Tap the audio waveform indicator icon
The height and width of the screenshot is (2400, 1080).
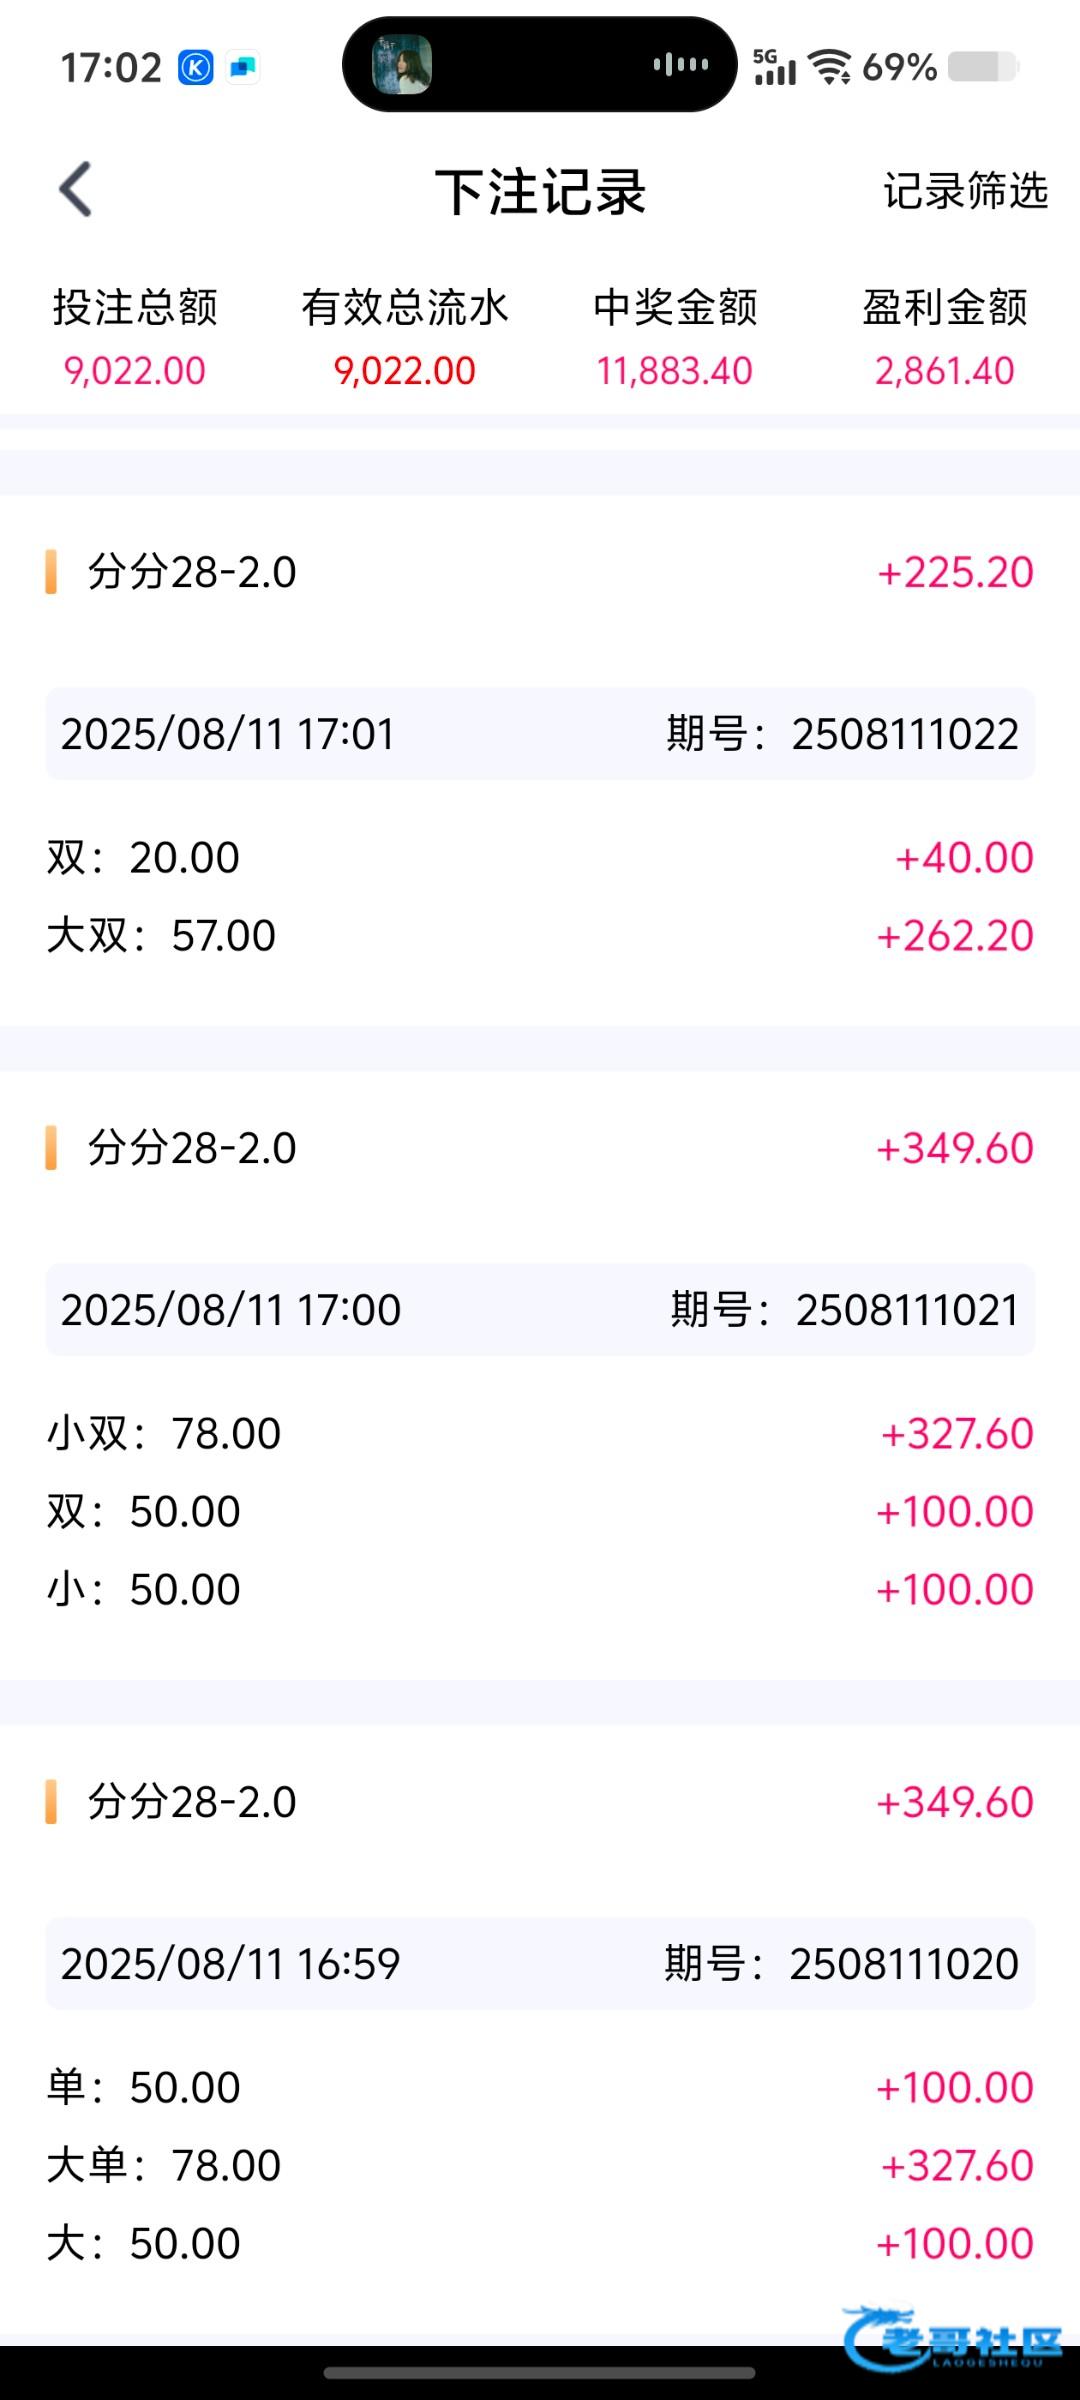(x=681, y=65)
